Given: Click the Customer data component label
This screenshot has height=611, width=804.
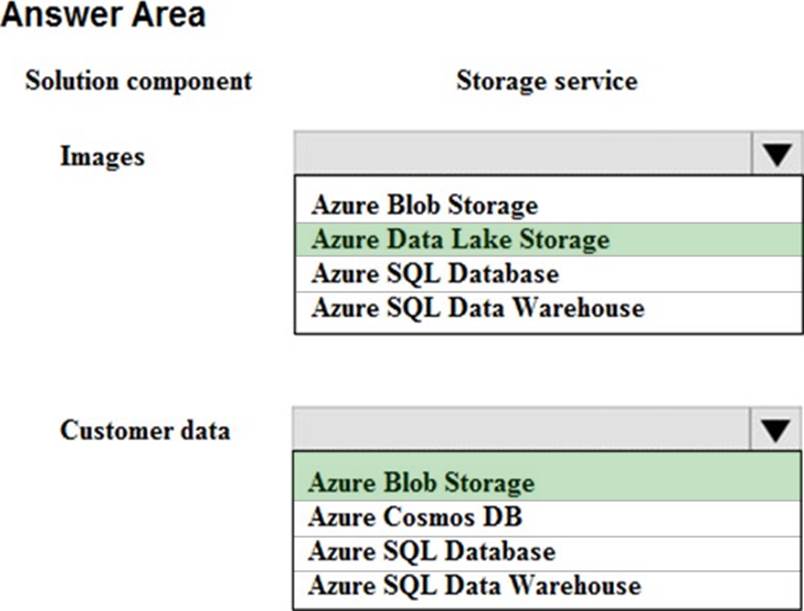Looking at the screenshot, I should coord(145,431).
